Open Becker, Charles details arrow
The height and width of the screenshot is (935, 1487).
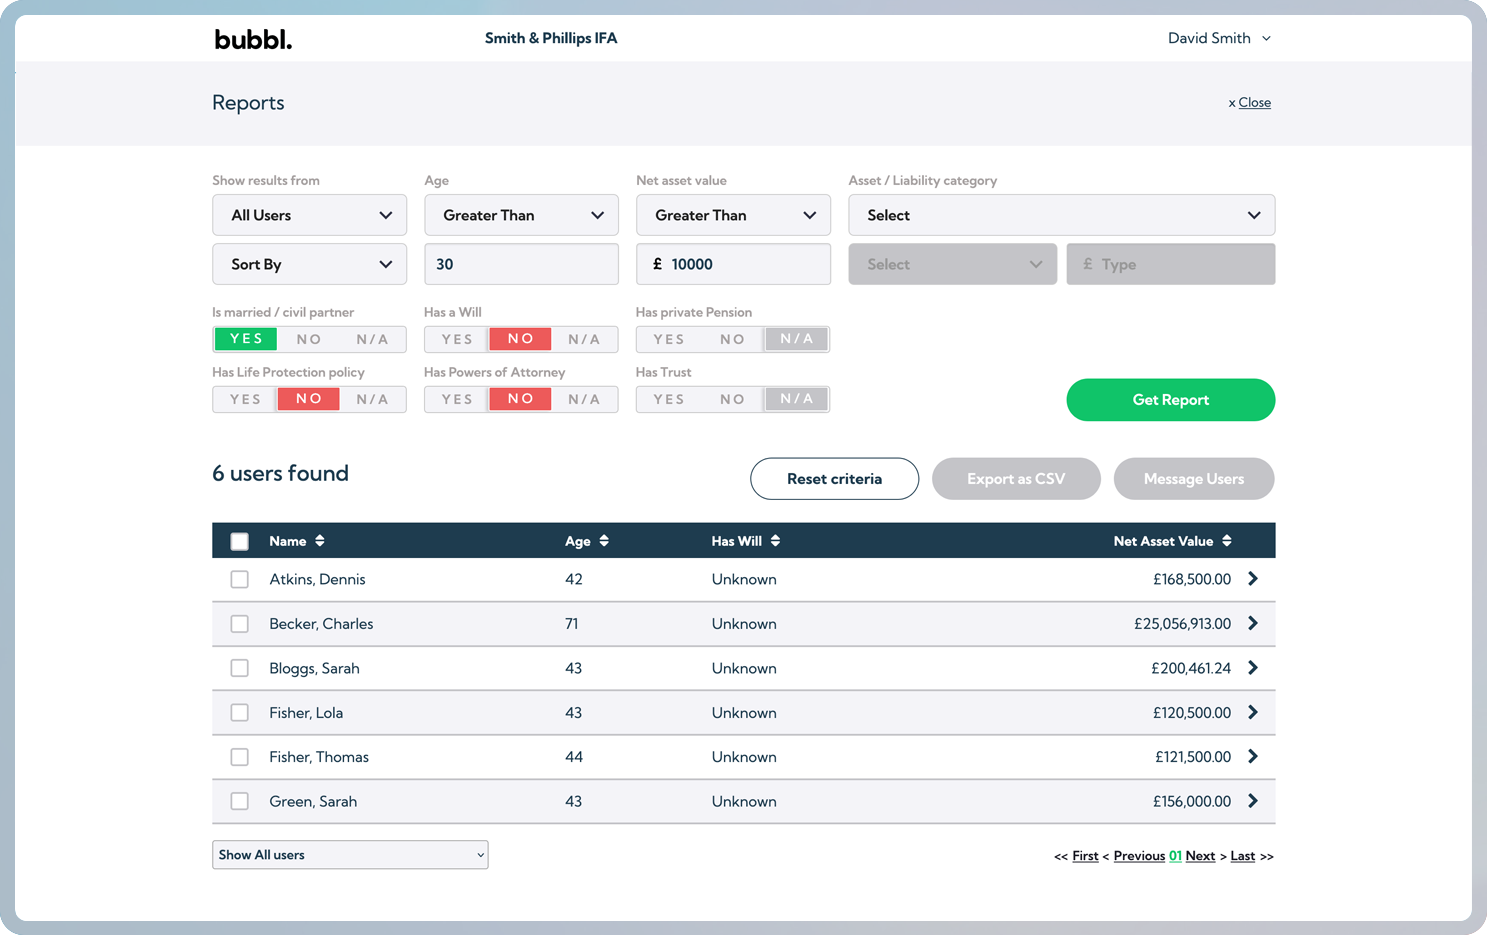click(x=1253, y=624)
